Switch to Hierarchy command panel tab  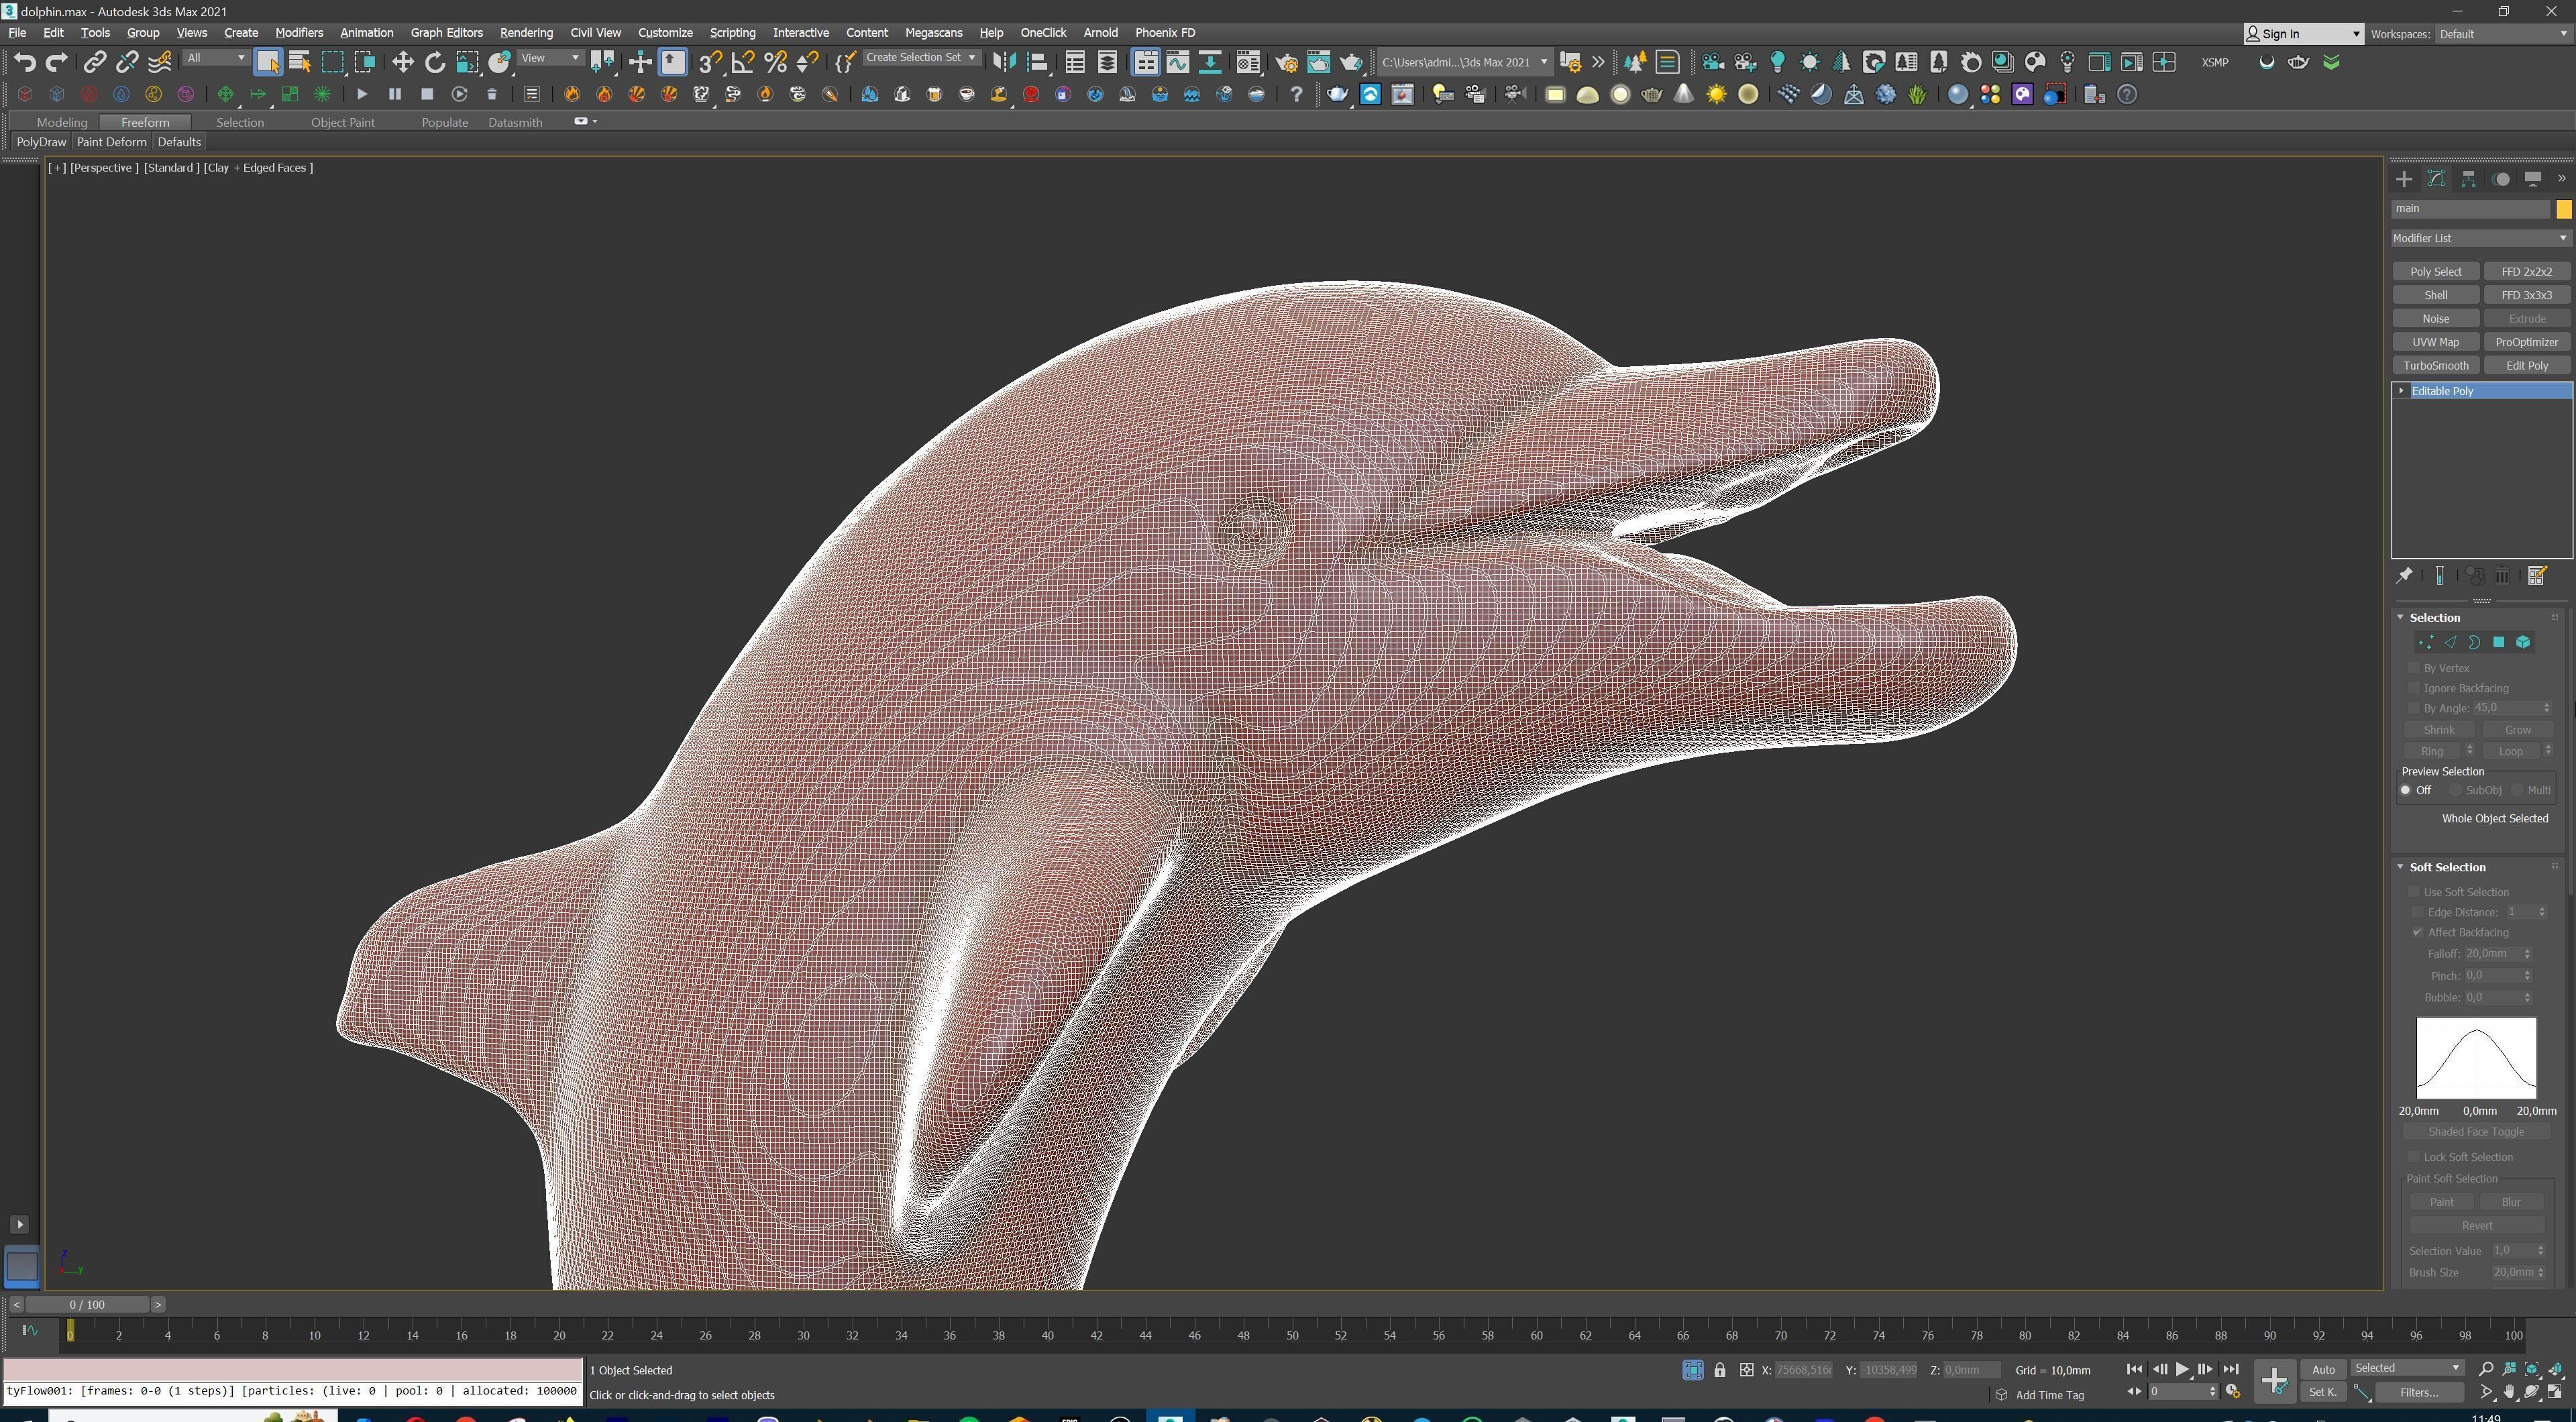coord(2468,179)
